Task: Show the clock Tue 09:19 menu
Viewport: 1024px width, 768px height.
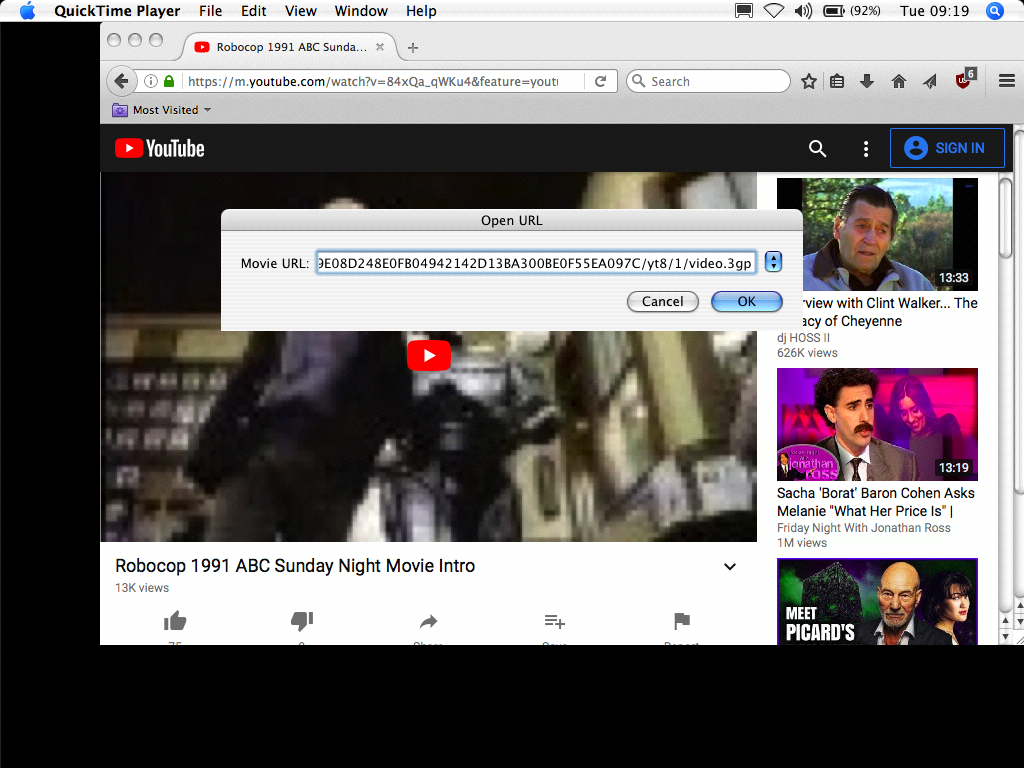Action: 935,11
